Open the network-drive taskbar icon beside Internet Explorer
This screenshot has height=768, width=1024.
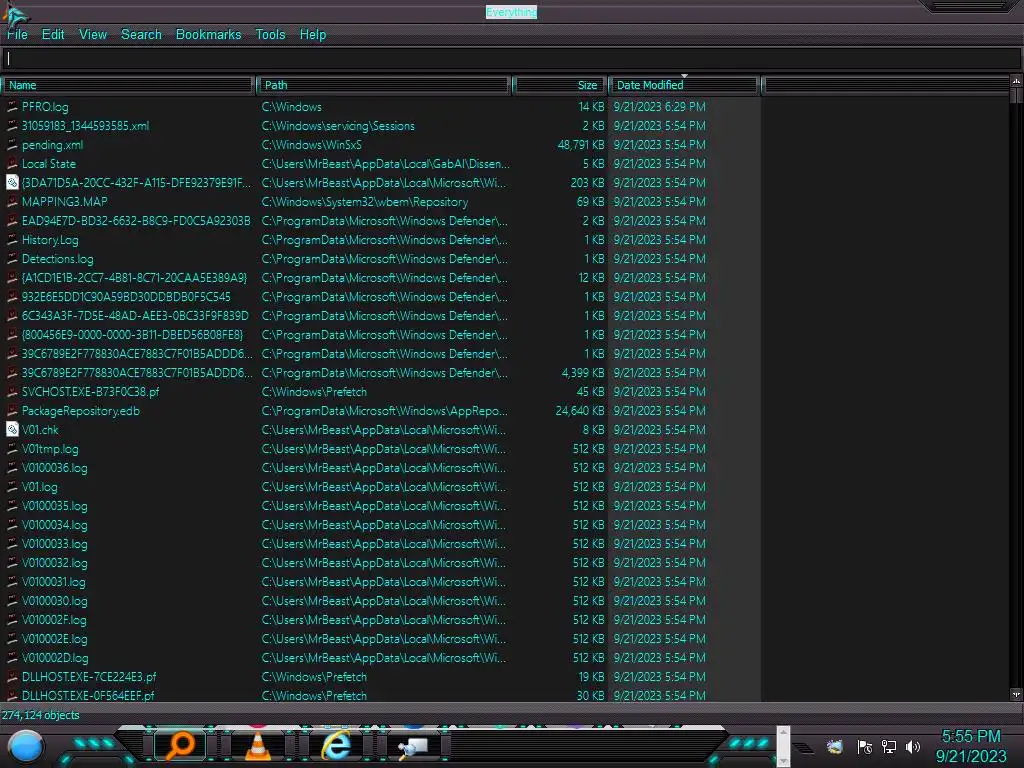pos(413,746)
